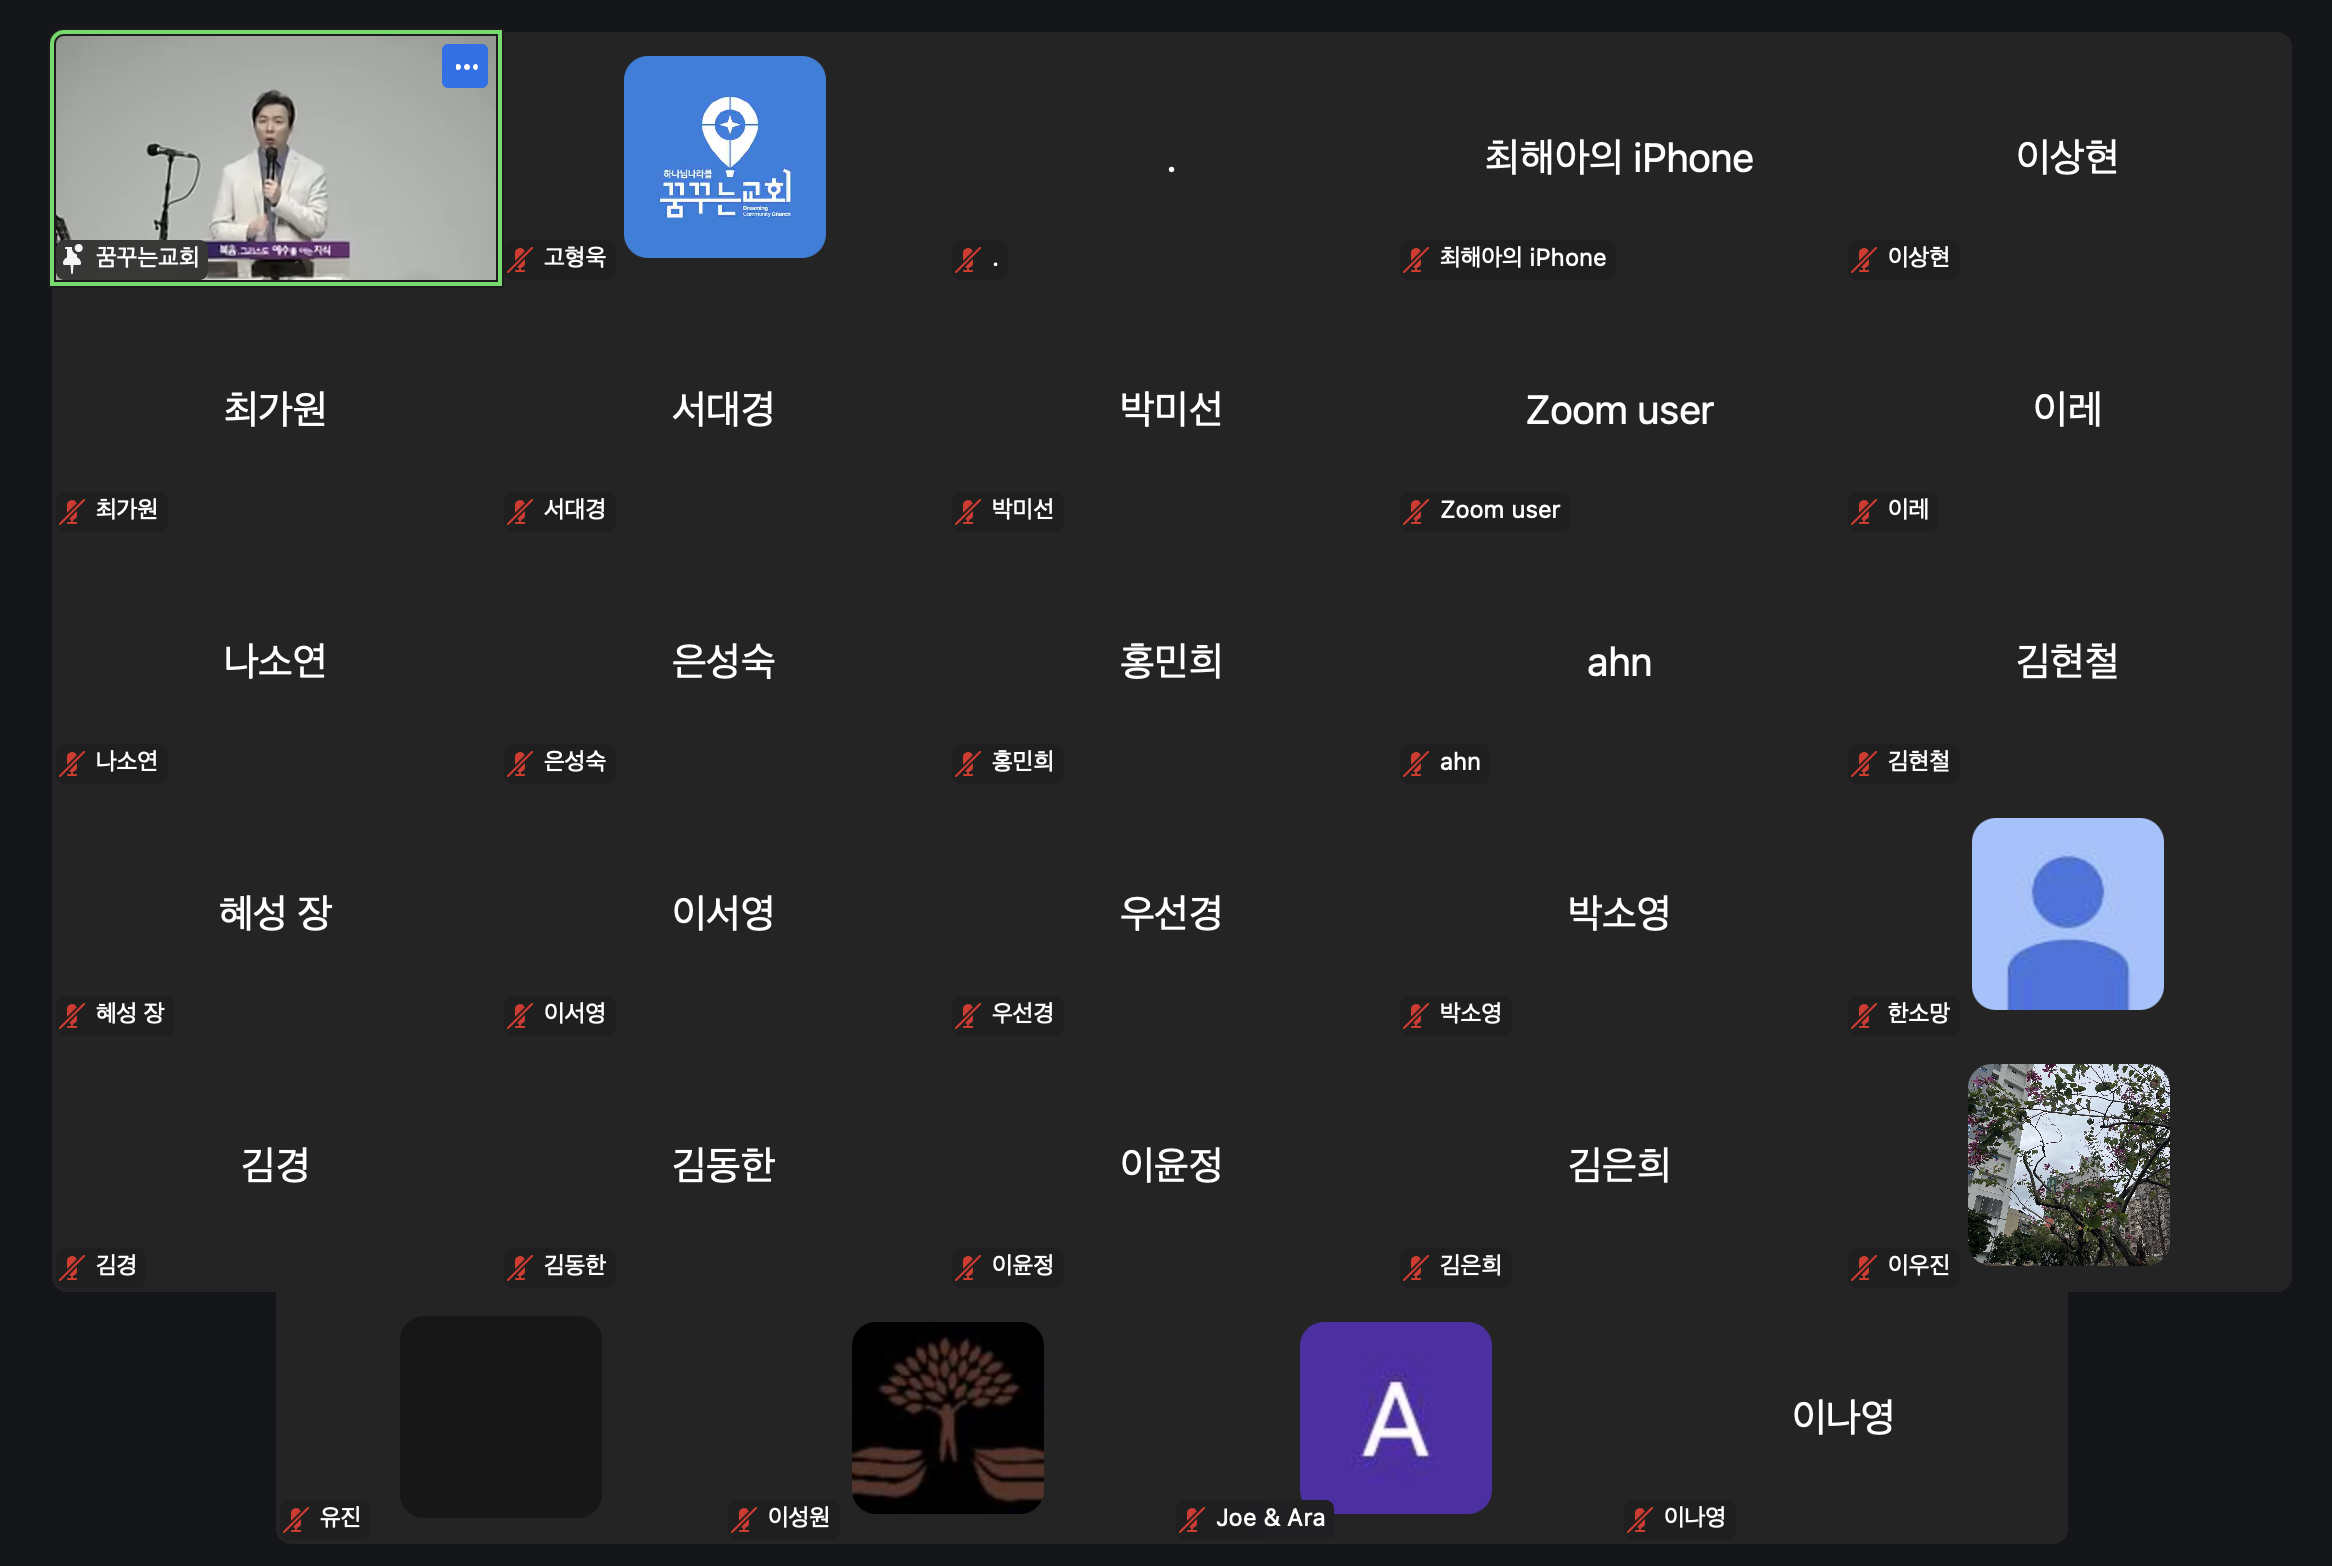
Task: Click muted mic icon beside Zoom user label
Action: (x=1416, y=511)
